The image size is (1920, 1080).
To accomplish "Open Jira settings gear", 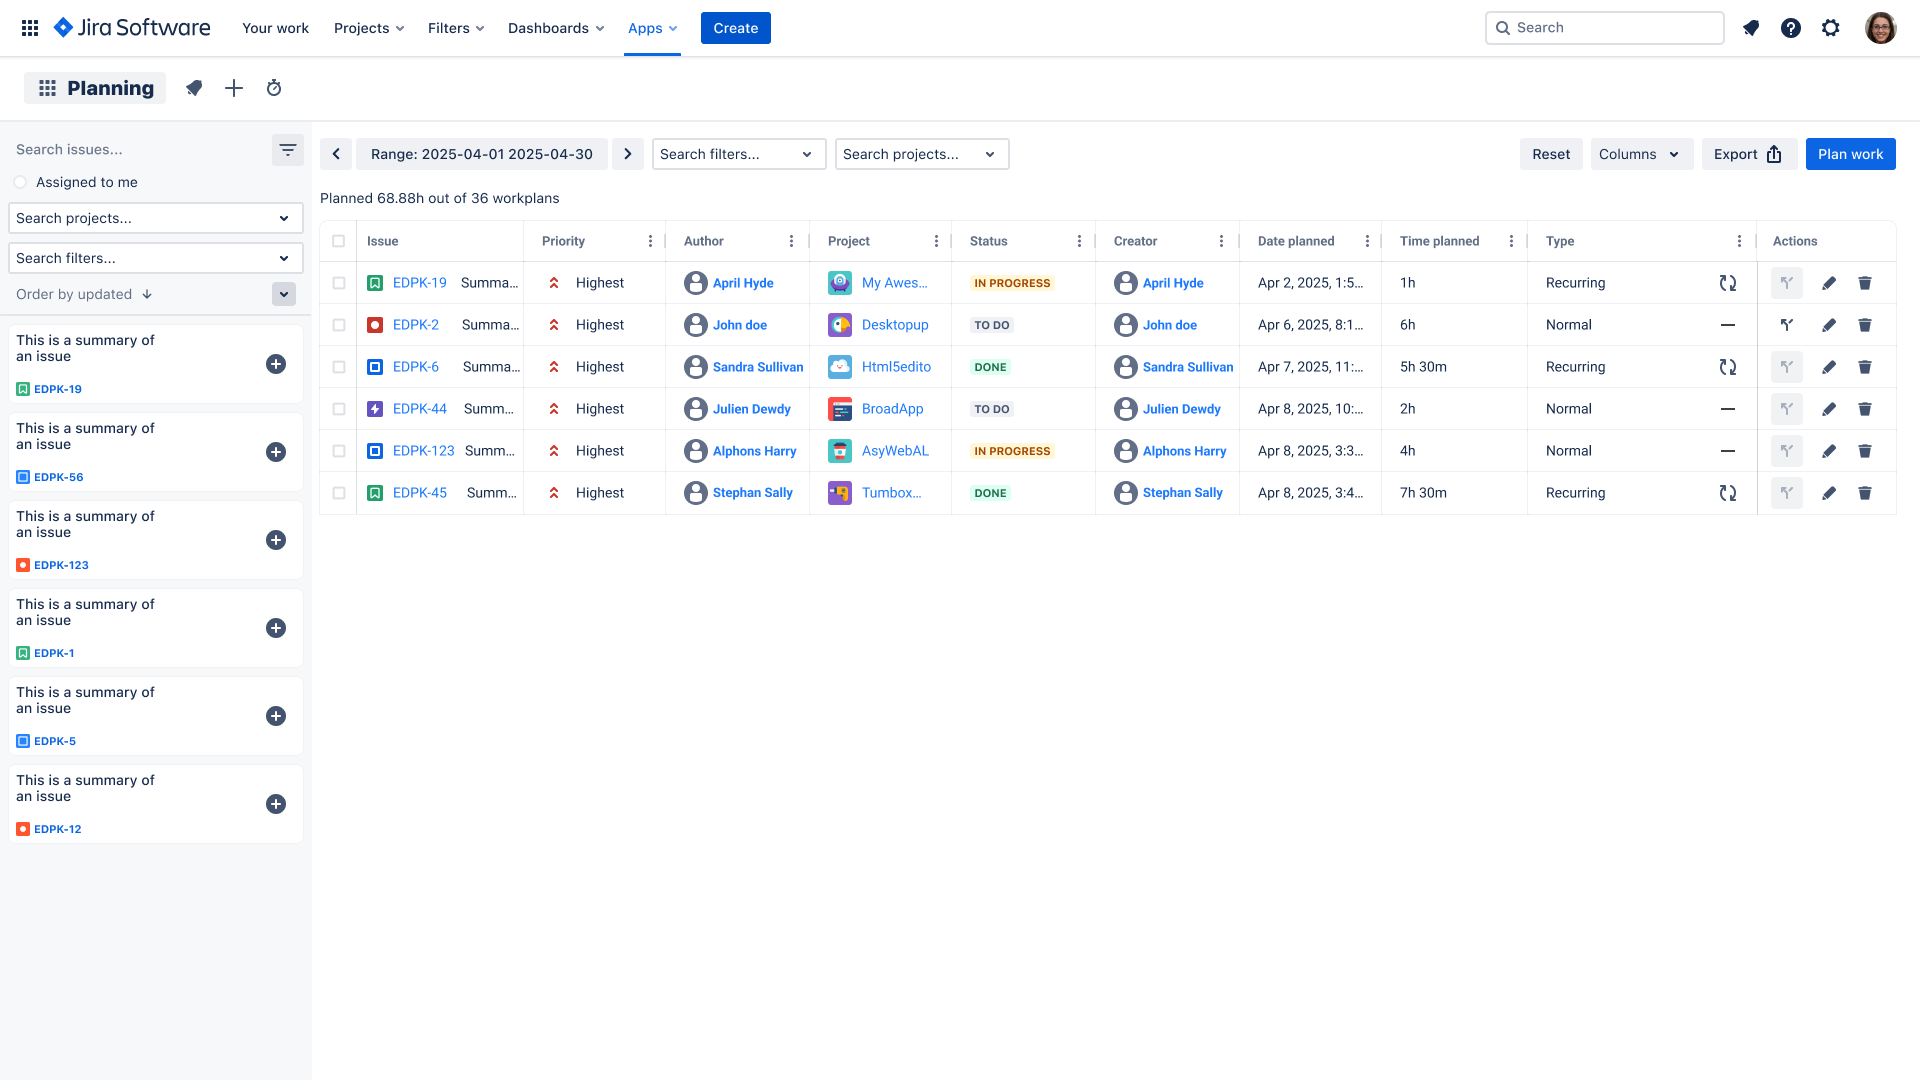I will click(x=1831, y=28).
